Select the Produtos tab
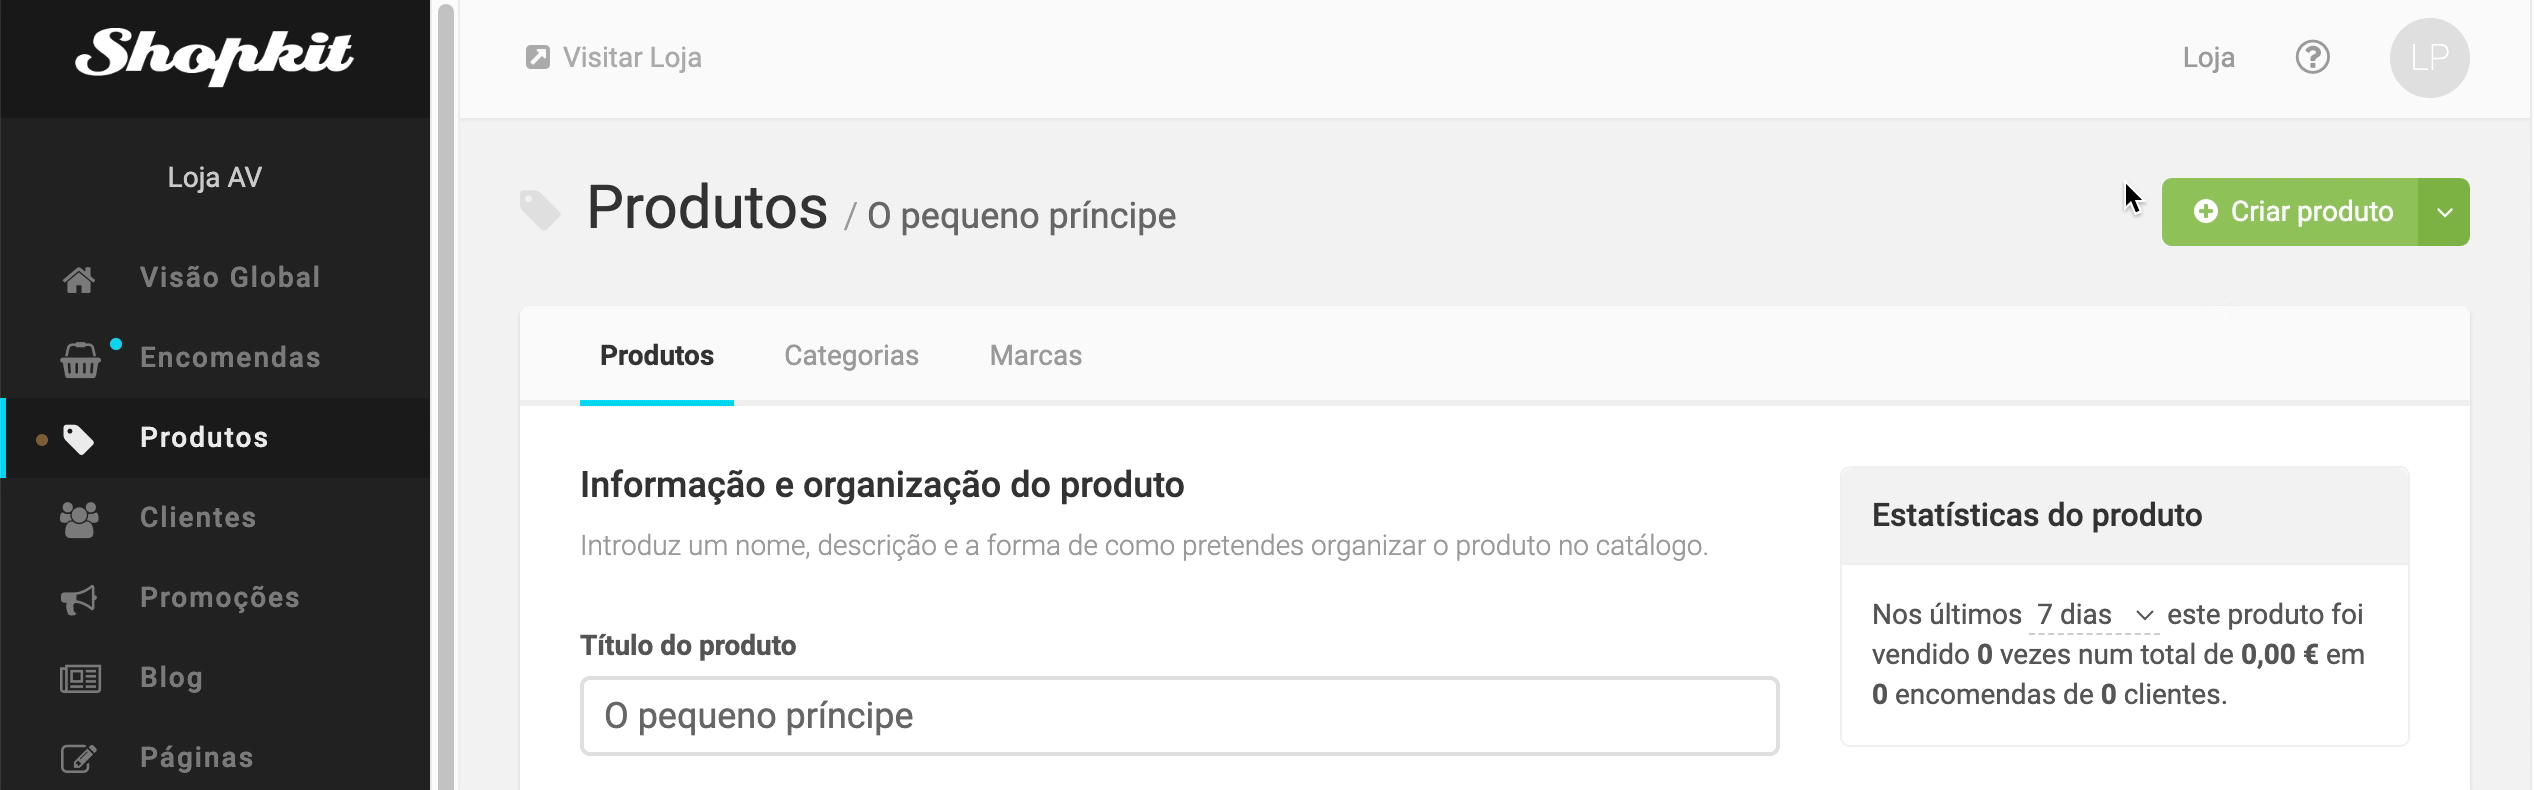 point(656,356)
